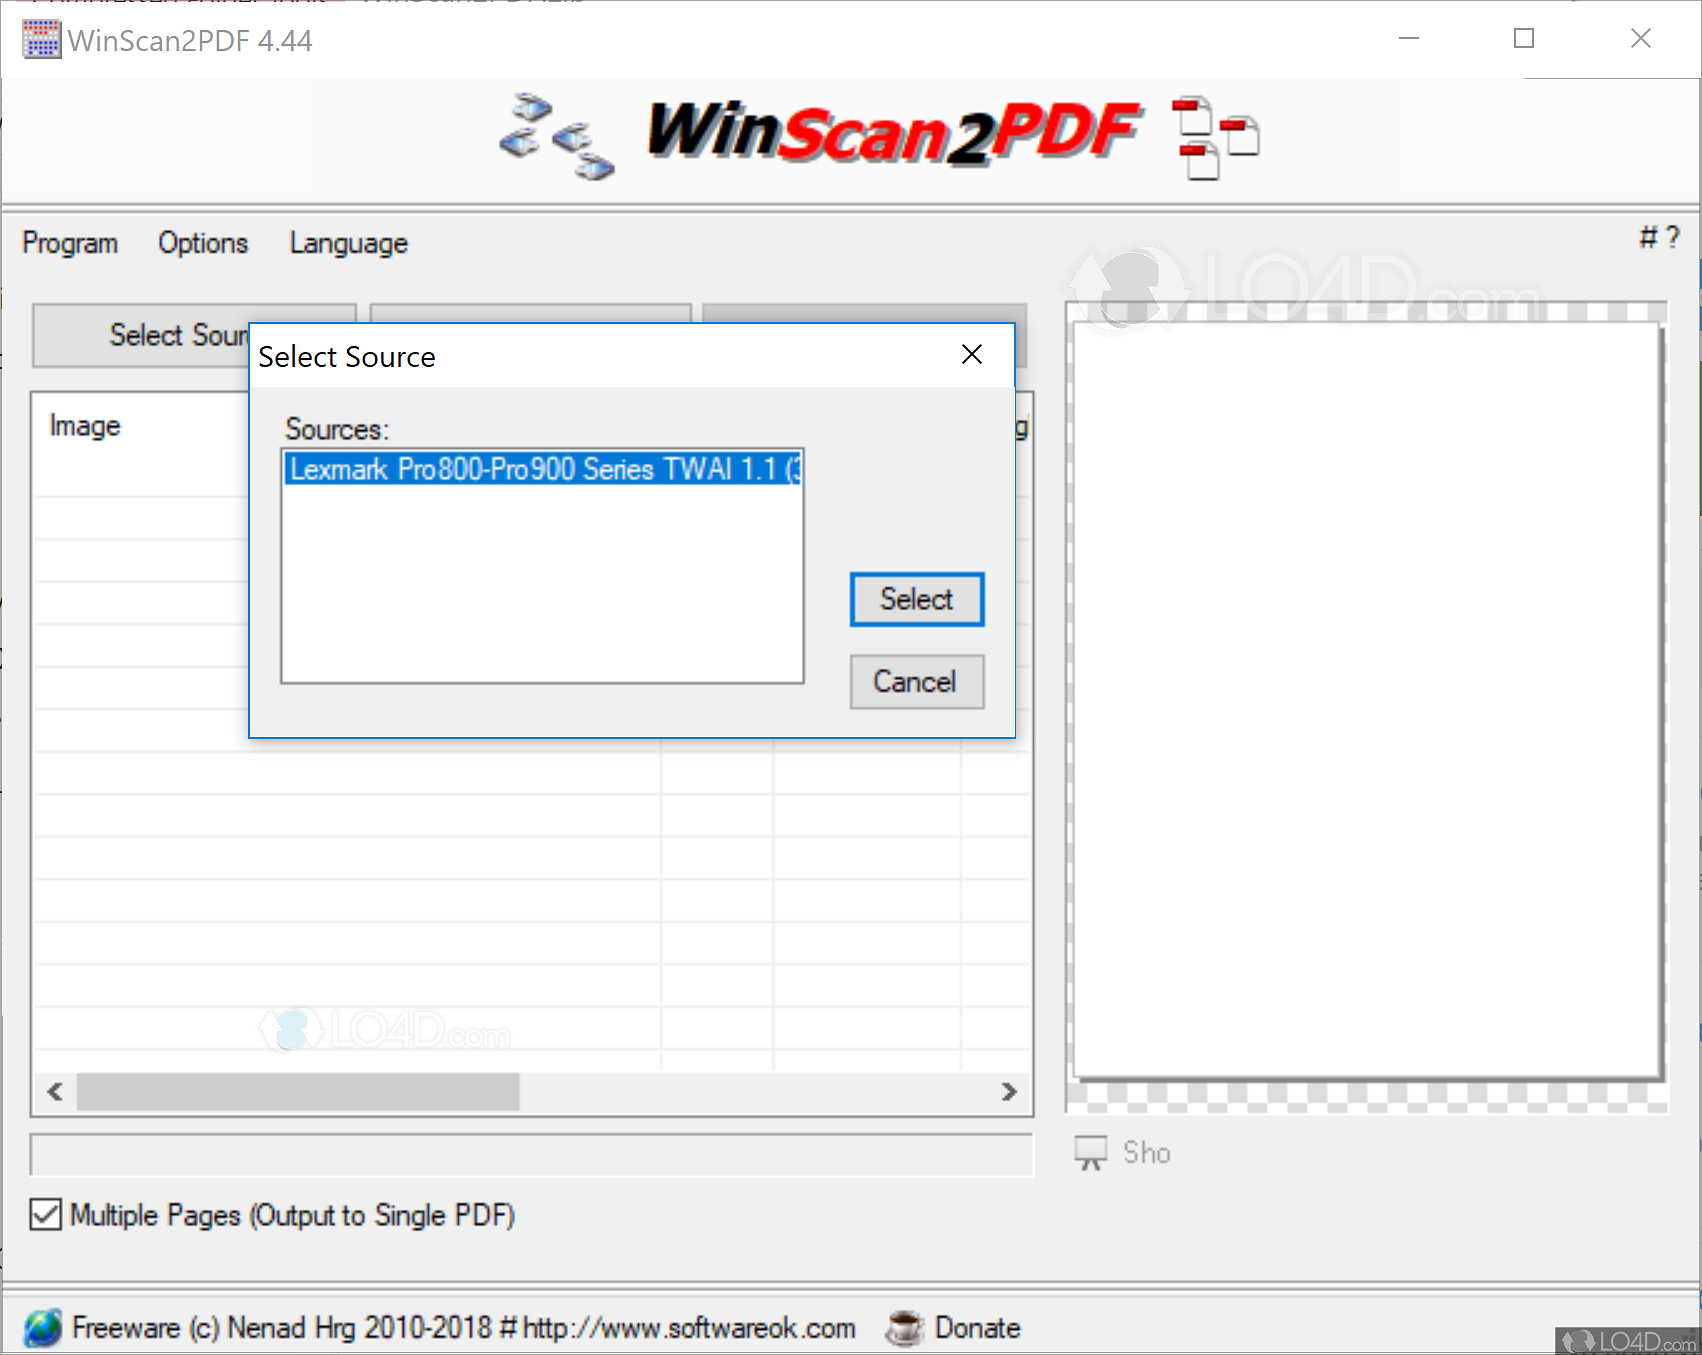
Task: Click the Select Source button behind the dialog
Action: point(141,335)
